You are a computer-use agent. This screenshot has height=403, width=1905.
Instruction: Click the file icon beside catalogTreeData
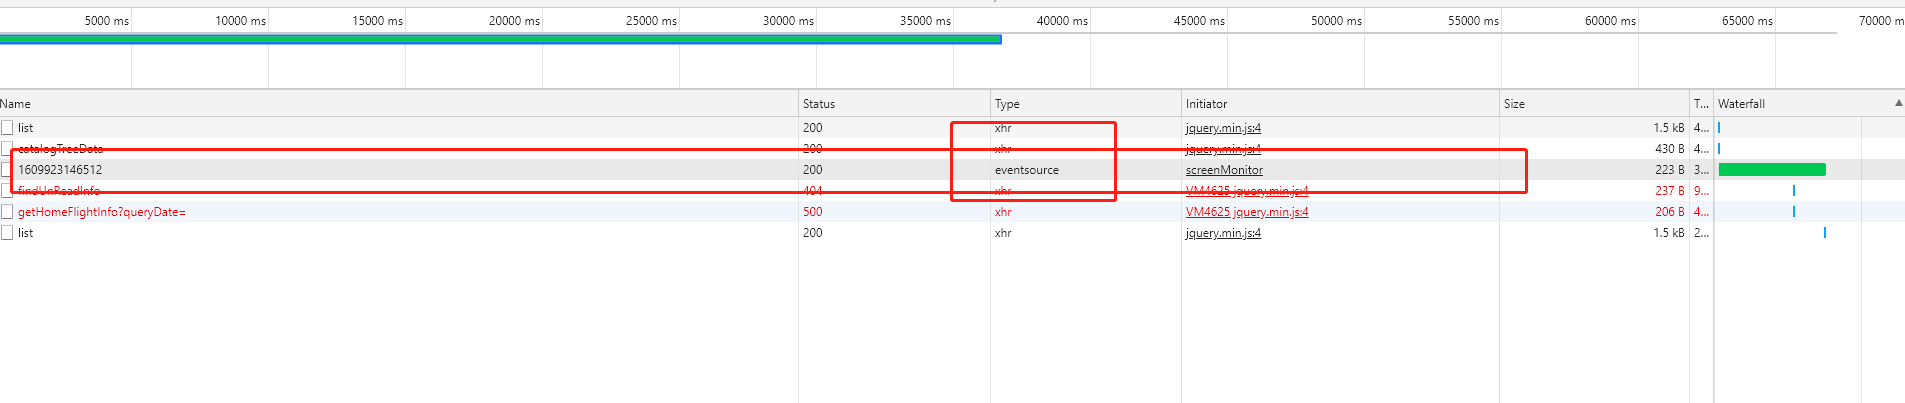7,149
